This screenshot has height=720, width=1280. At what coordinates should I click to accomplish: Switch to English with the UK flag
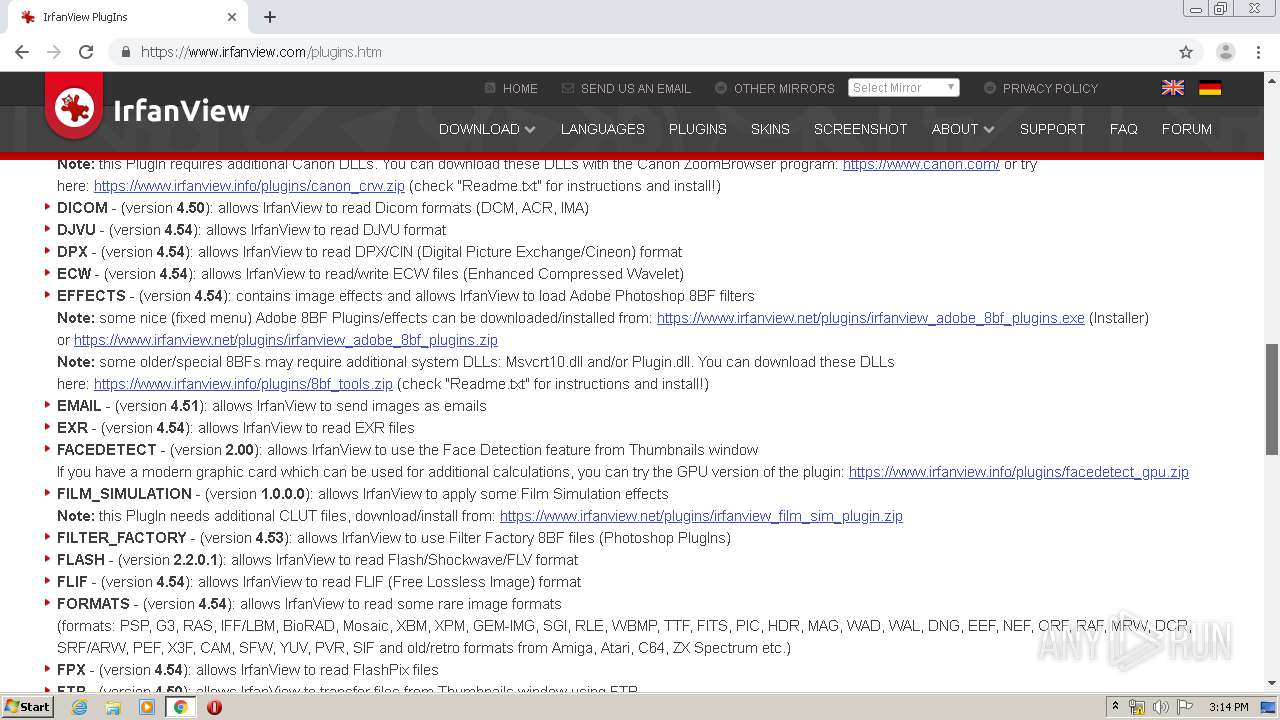[1173, 88]
